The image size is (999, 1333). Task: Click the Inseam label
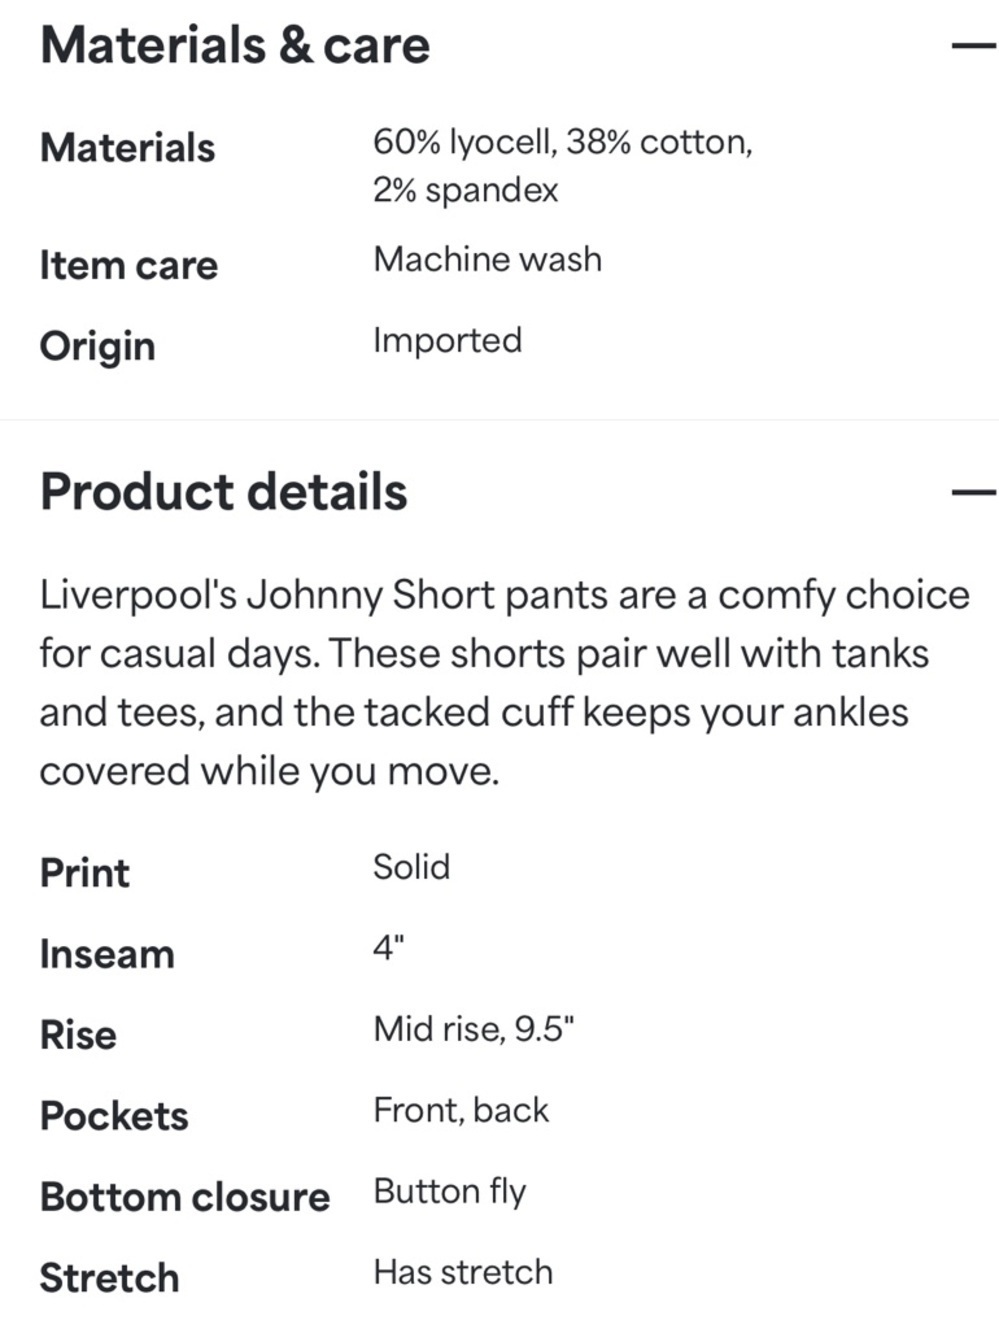(x=107, y=954)
